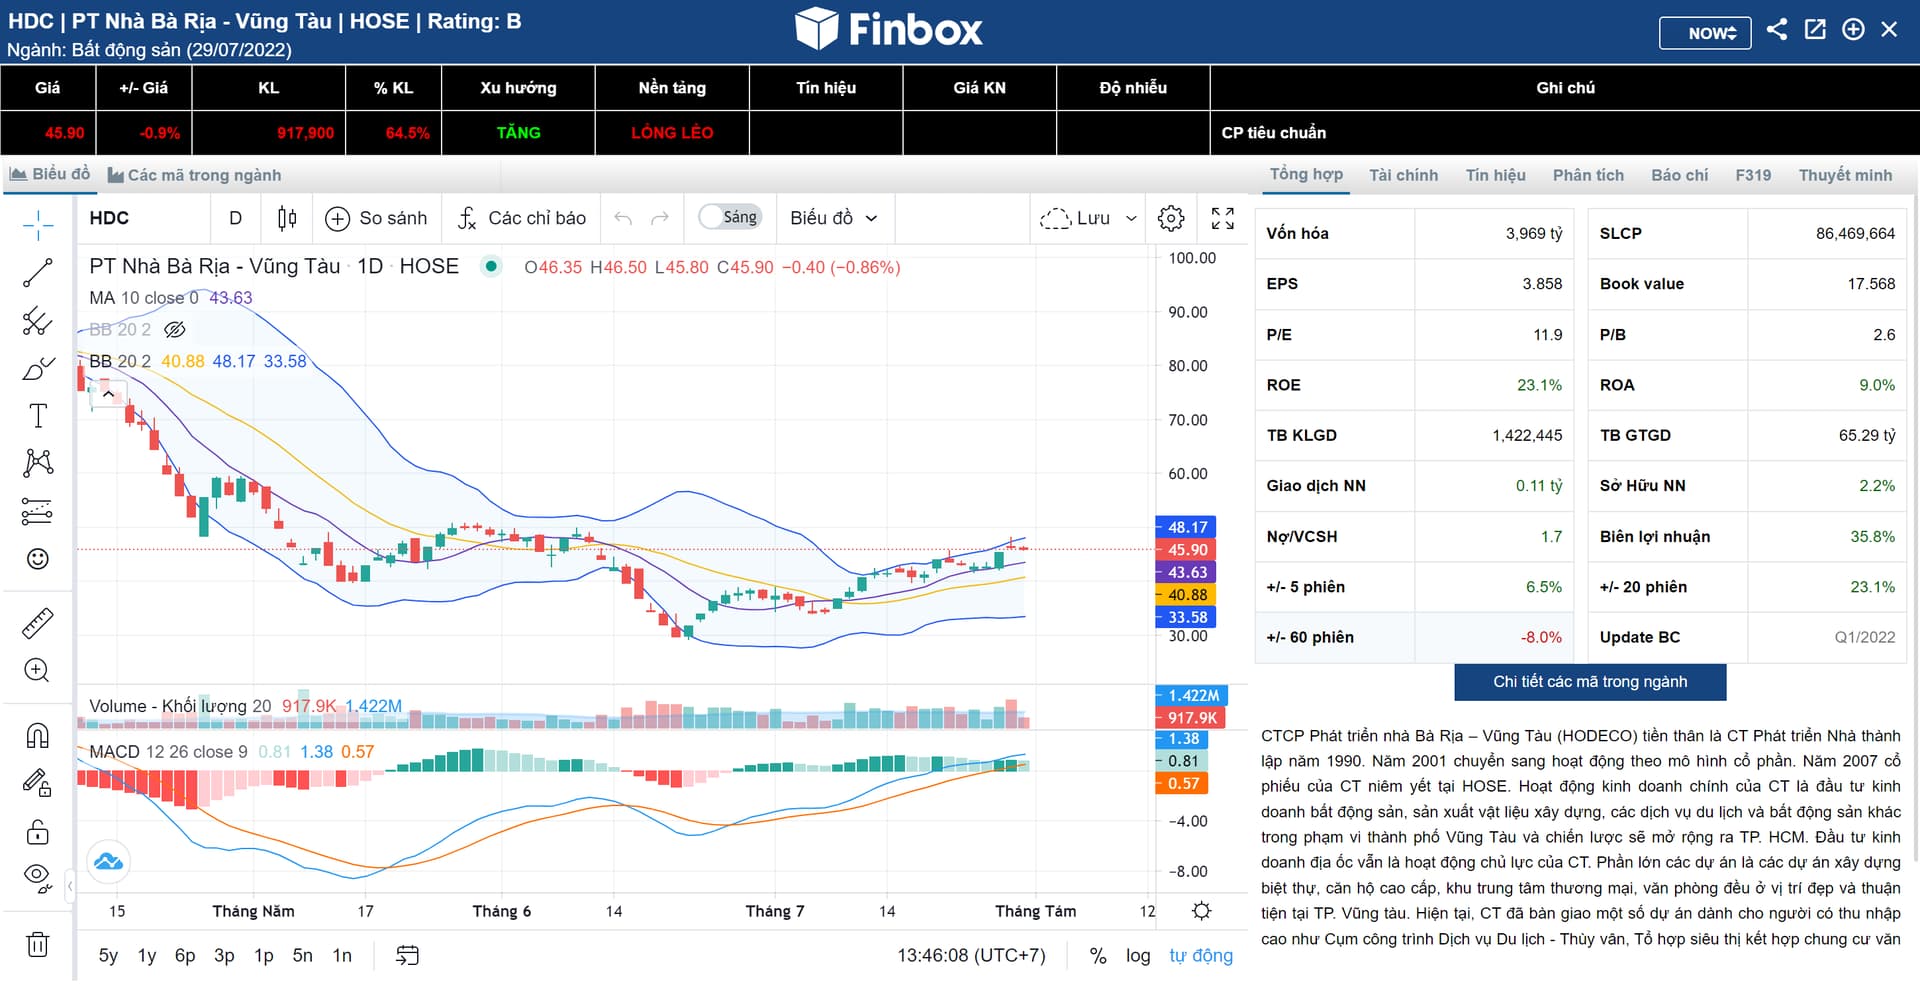Select the Tổng hợp tab

[1306, 174]
